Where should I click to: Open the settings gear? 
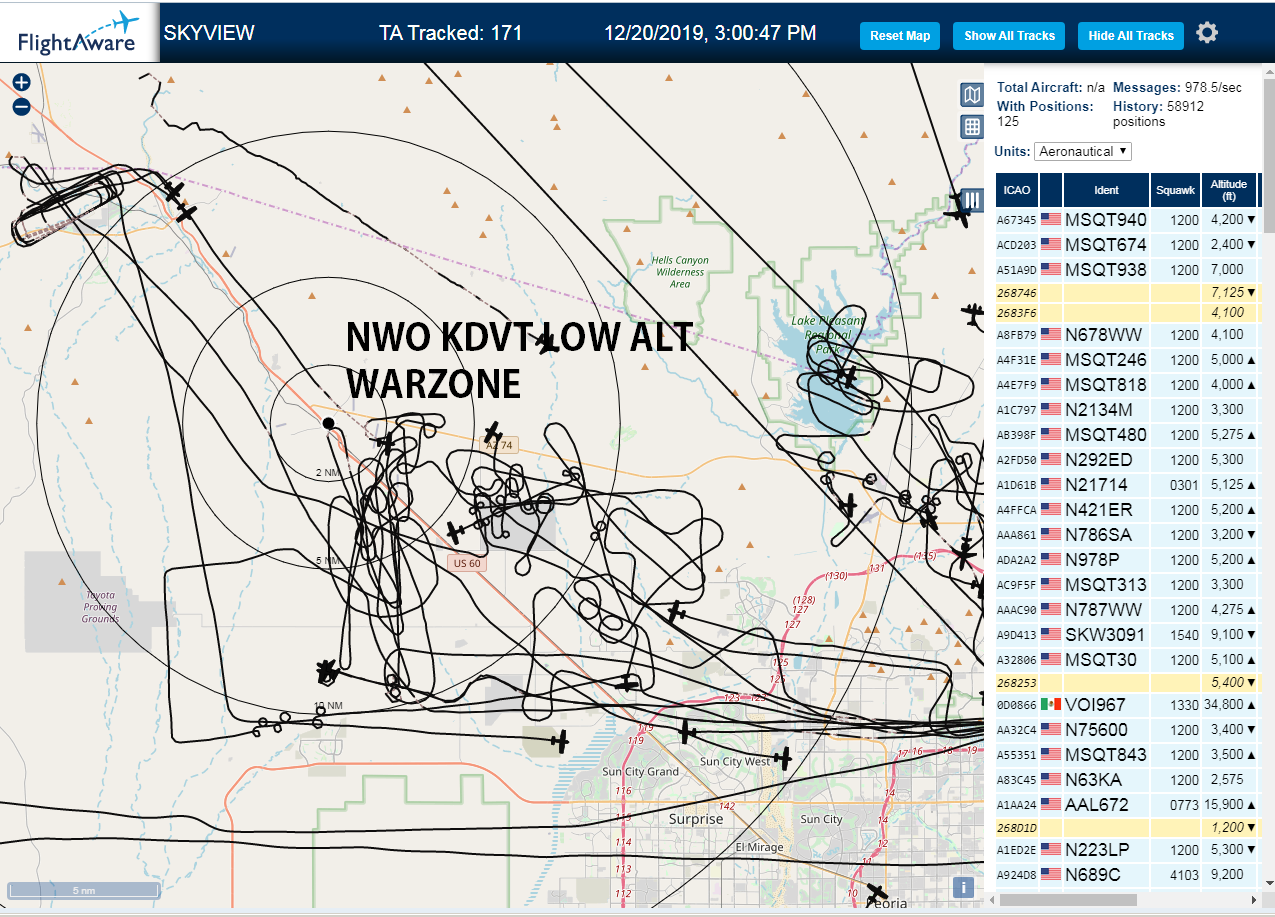(1207, 33)
